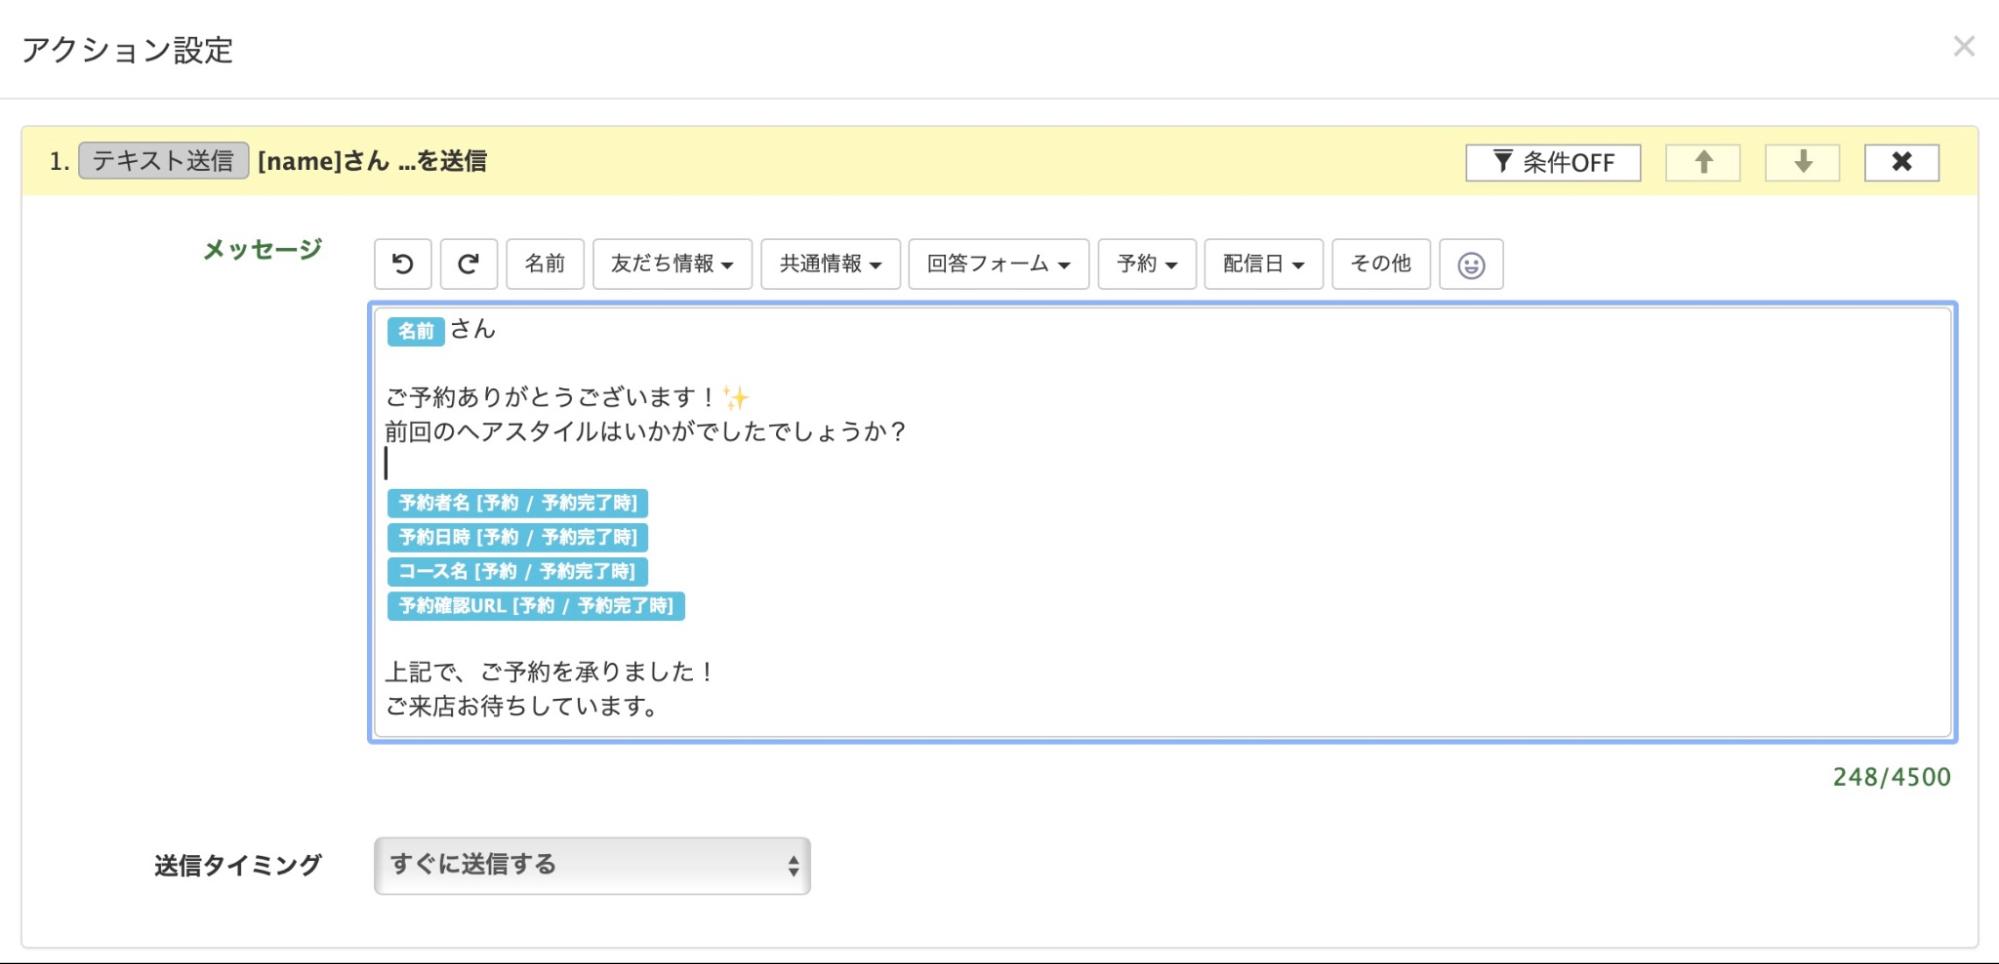
Task: Toggle the 条件OFF filter button
Action: tap(1552, 162)
